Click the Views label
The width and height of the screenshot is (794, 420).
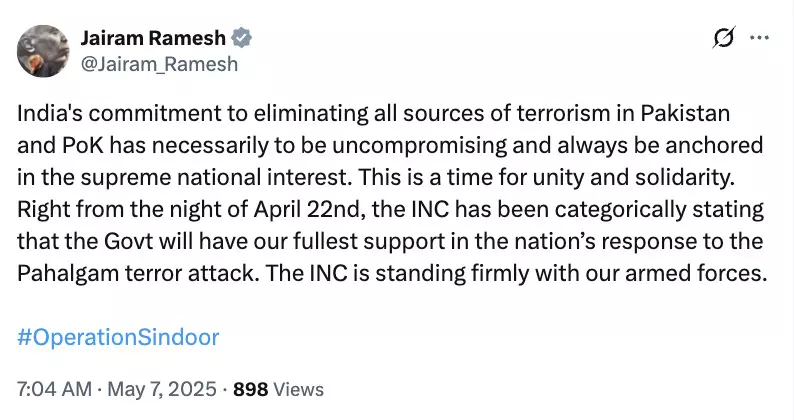point(297,388)
